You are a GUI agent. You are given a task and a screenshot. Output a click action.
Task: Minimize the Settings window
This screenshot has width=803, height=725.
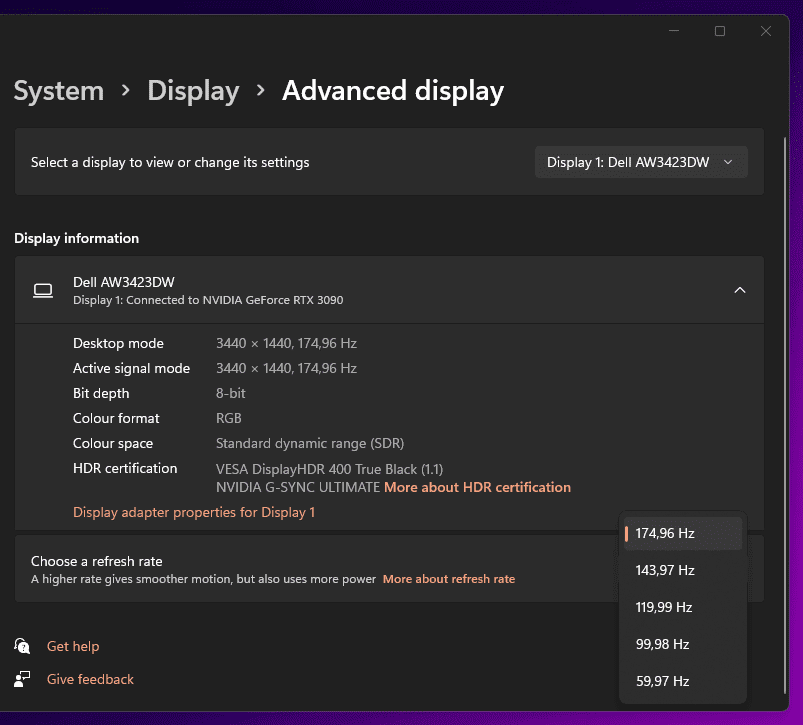pyautogui.click(x=674, y=31)
